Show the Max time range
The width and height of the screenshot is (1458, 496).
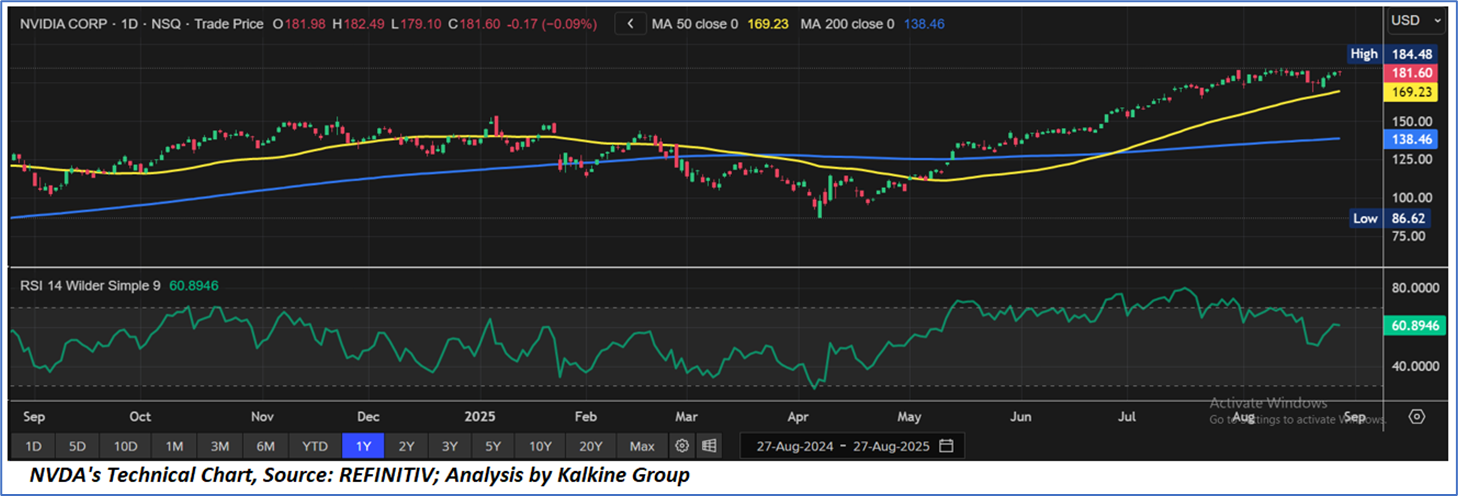point(642,445)
